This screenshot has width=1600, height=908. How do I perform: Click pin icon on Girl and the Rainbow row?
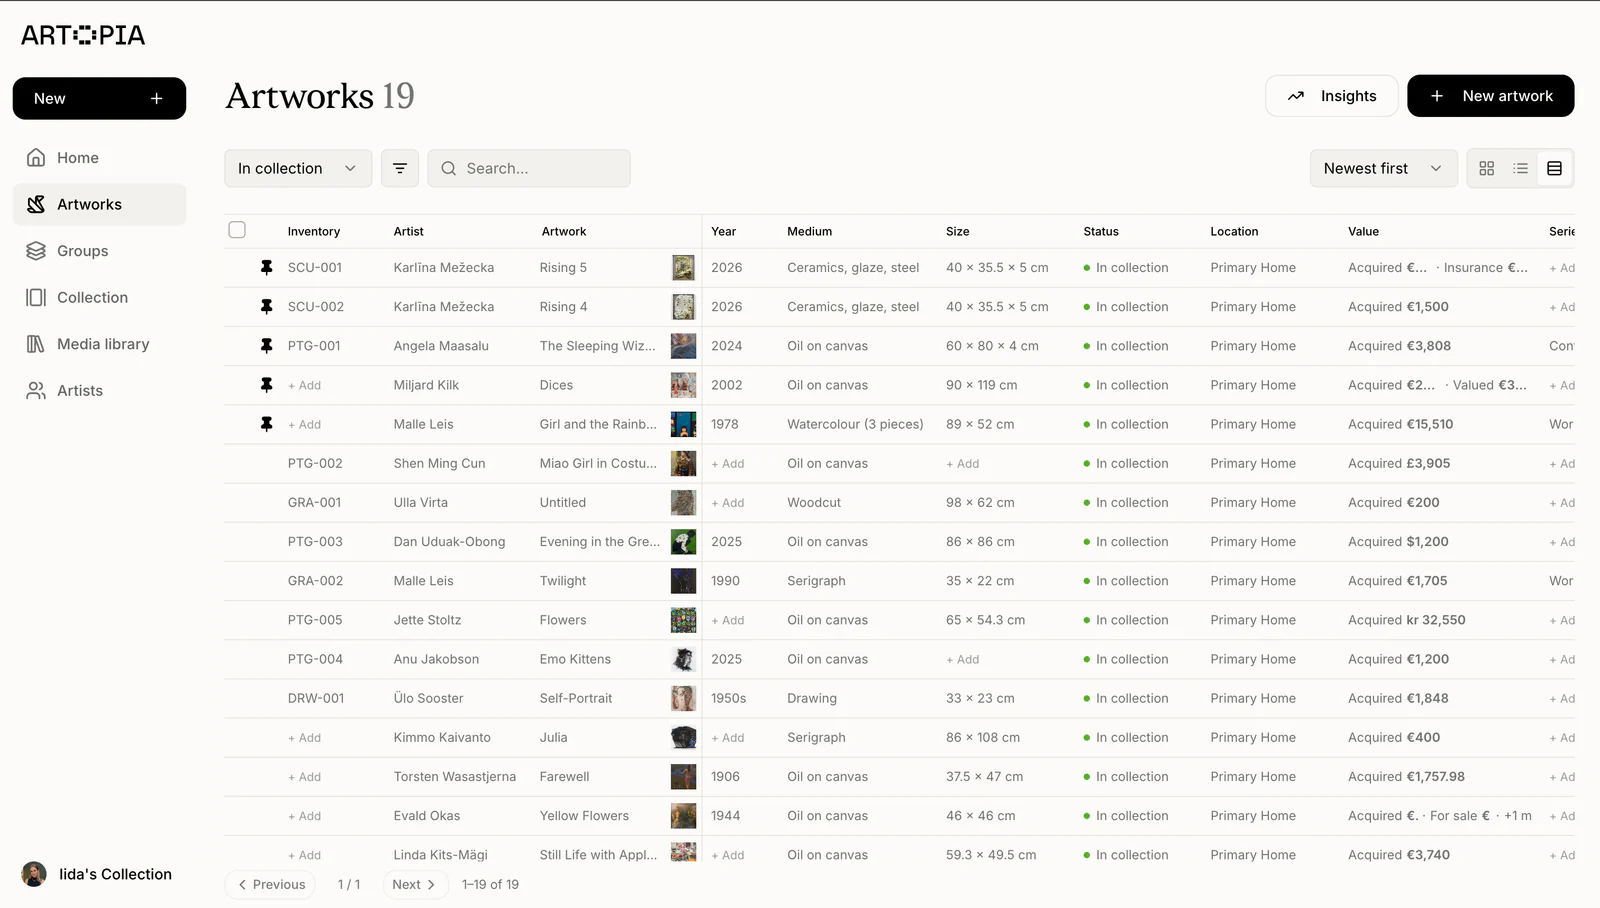click(x=266, y=424)
